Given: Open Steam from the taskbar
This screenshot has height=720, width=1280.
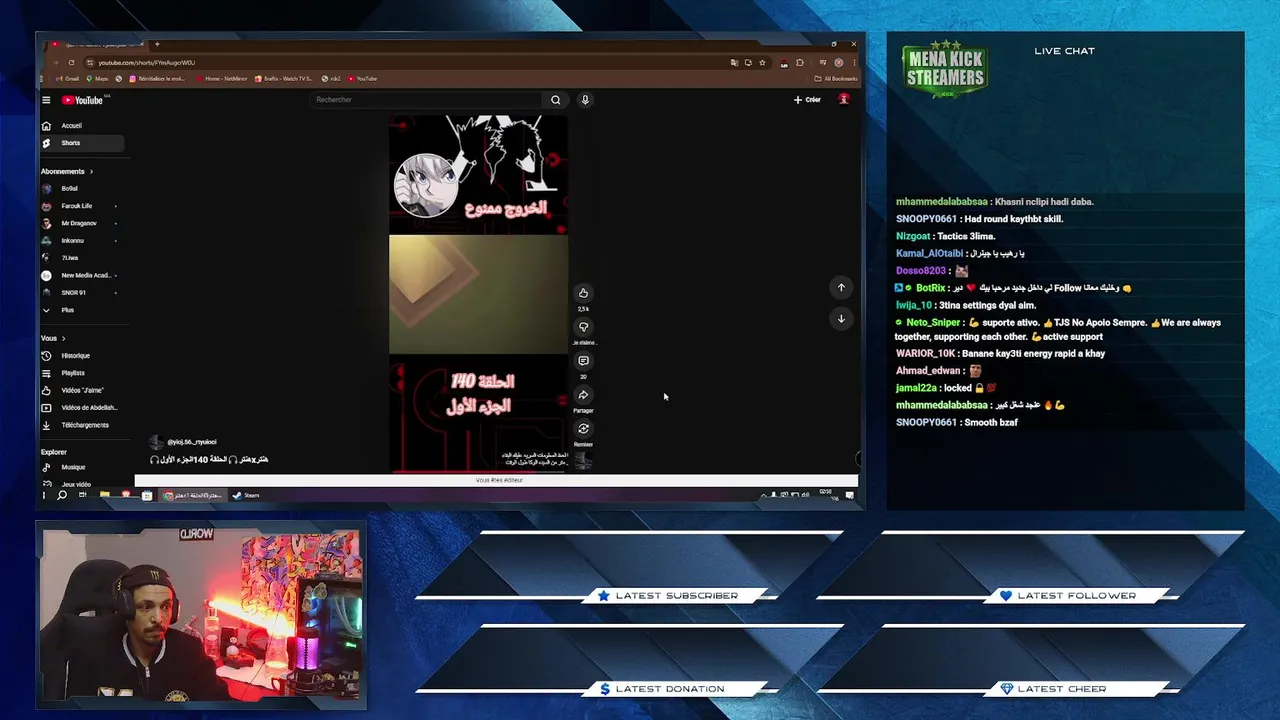Looking at the screenshot, I should (246, 495).
